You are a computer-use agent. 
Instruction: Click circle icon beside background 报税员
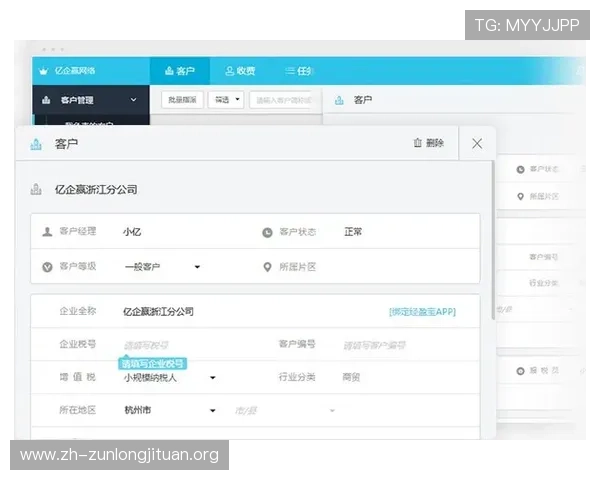[x=520, y=371]
